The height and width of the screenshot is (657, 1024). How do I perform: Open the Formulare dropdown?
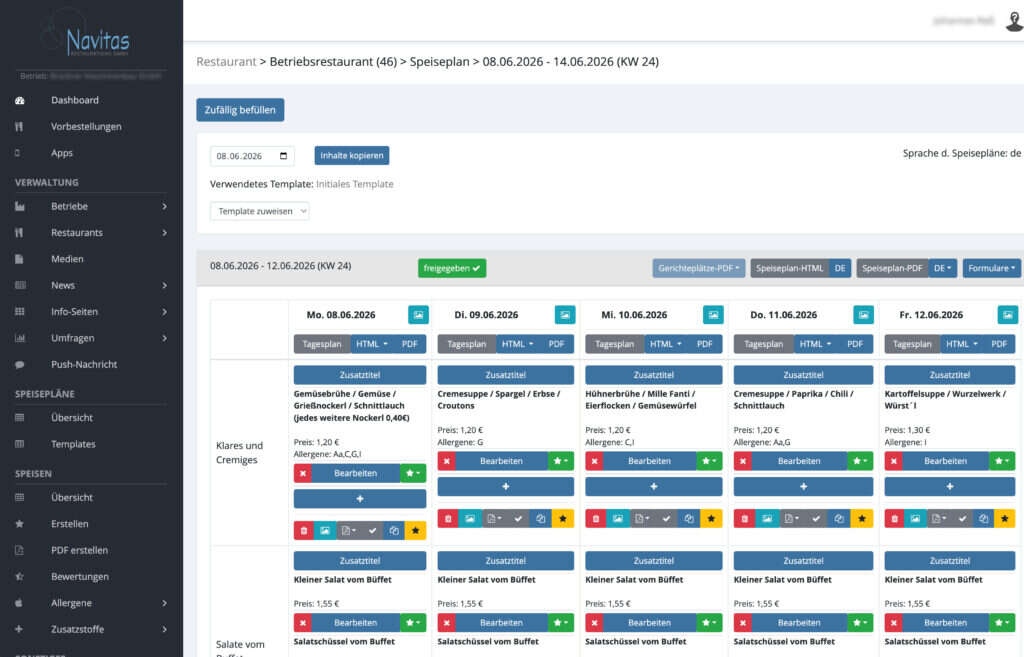tap(991, 268)
